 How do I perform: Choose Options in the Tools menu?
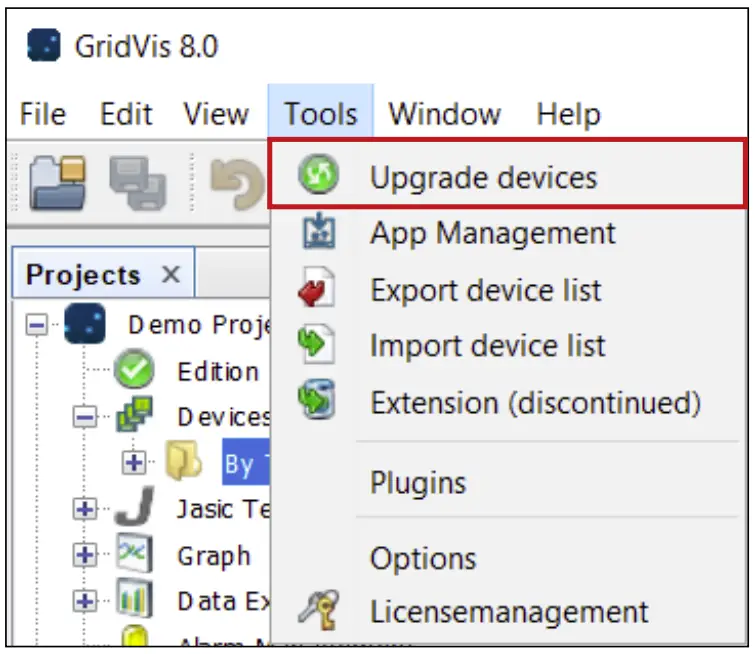pos(423,558)
